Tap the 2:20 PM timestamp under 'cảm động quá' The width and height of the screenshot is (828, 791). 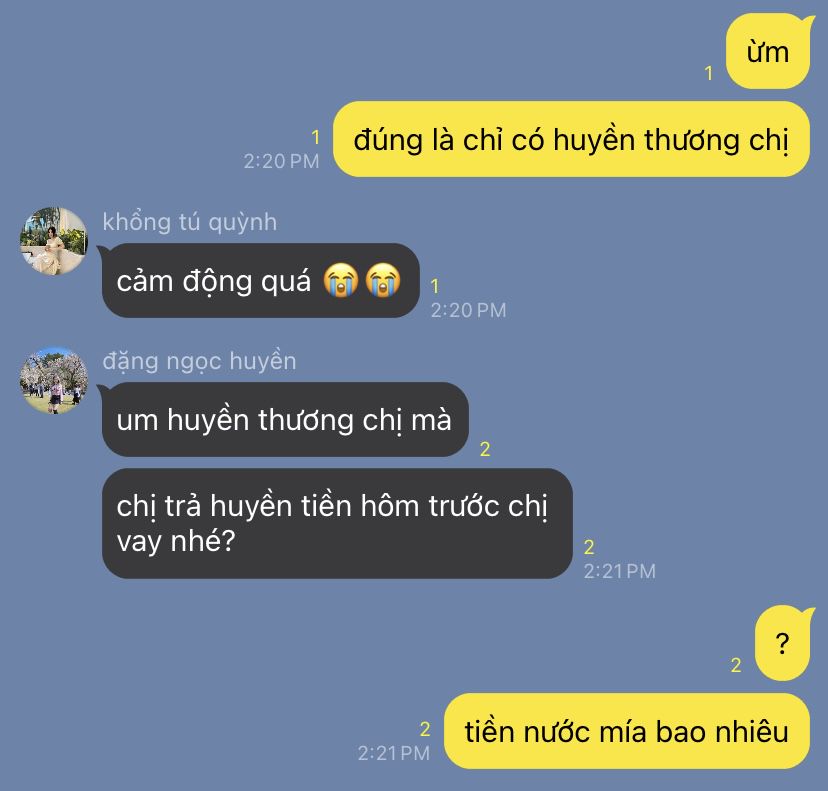(x=468, y=310)
